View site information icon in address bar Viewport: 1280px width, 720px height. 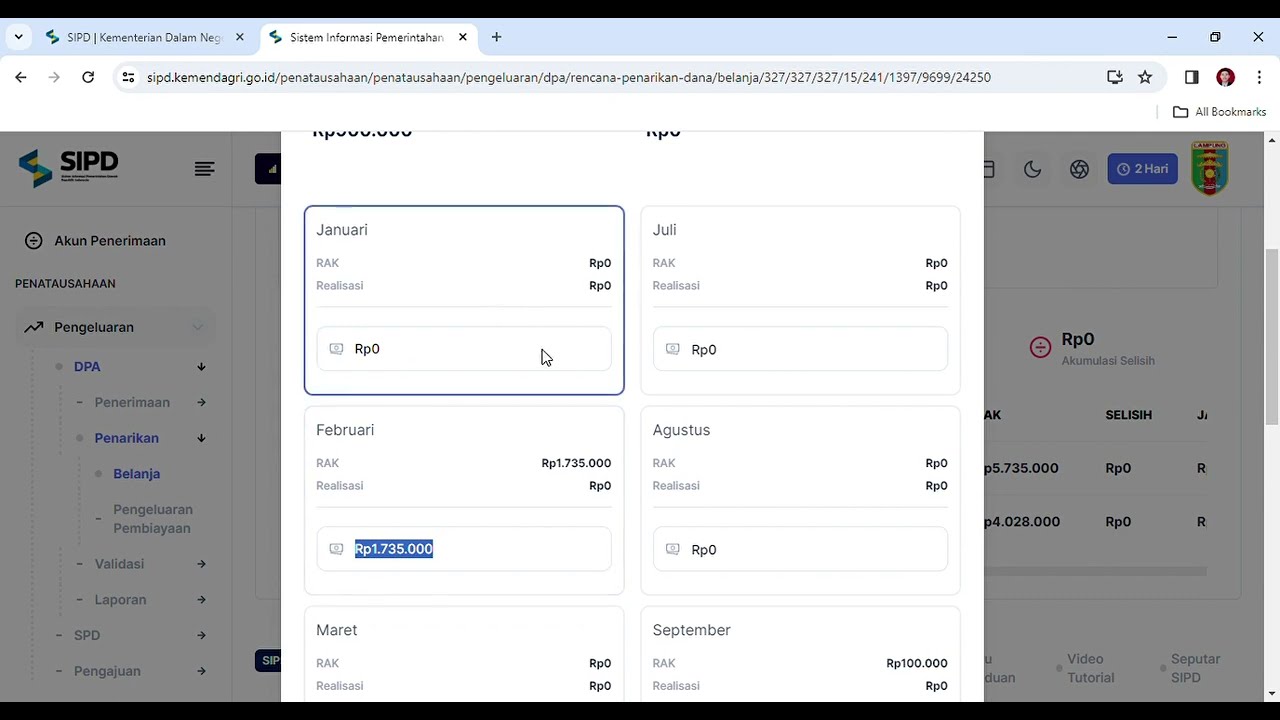tap(127, 77)
